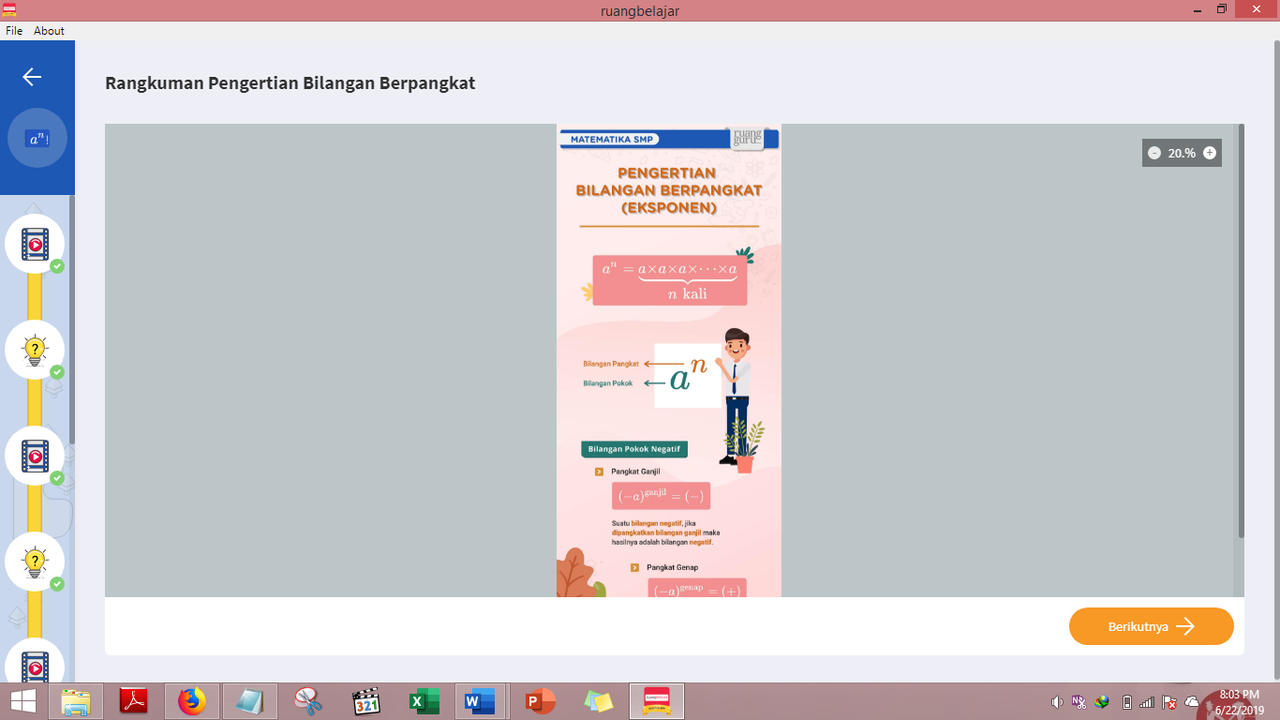Open the volume control in the system tray
Image resolution: width=1280 pixels, height=720 pixels.
pyautogui.click(x=1057, y=701)
